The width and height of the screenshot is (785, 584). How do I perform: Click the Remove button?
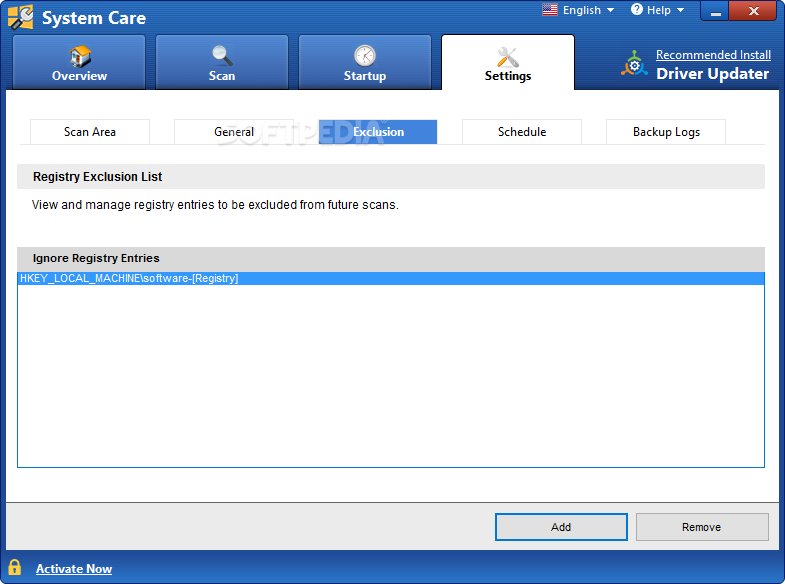pyautogui.click(x=702, y=527)
